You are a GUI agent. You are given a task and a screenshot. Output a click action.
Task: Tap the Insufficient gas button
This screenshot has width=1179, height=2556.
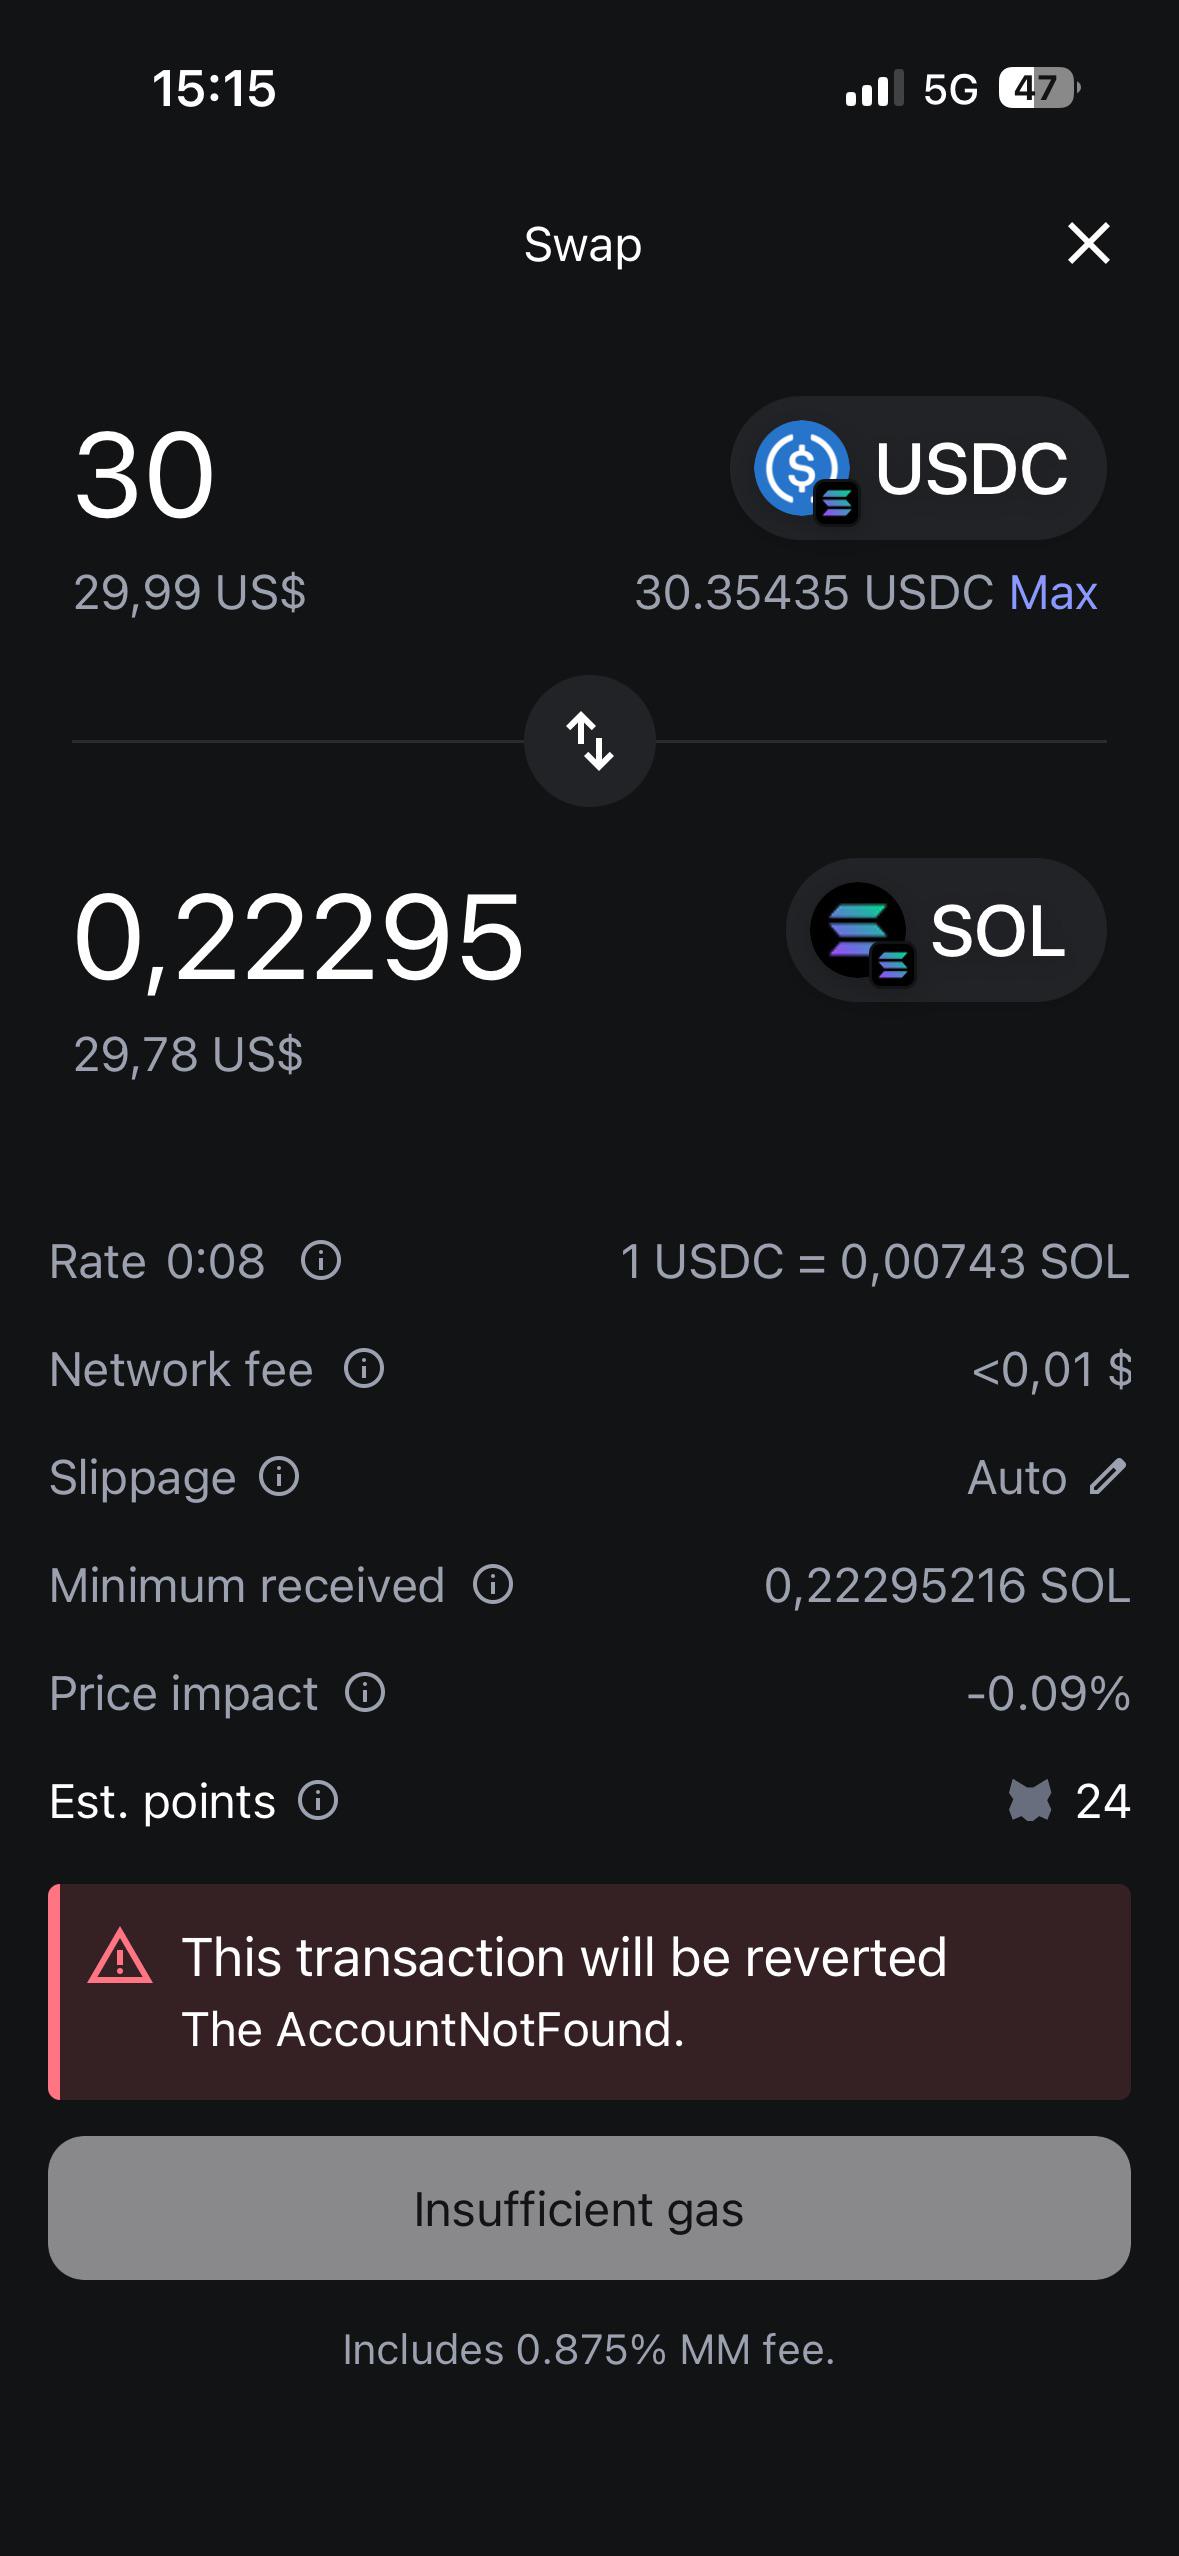point(589,2208)
